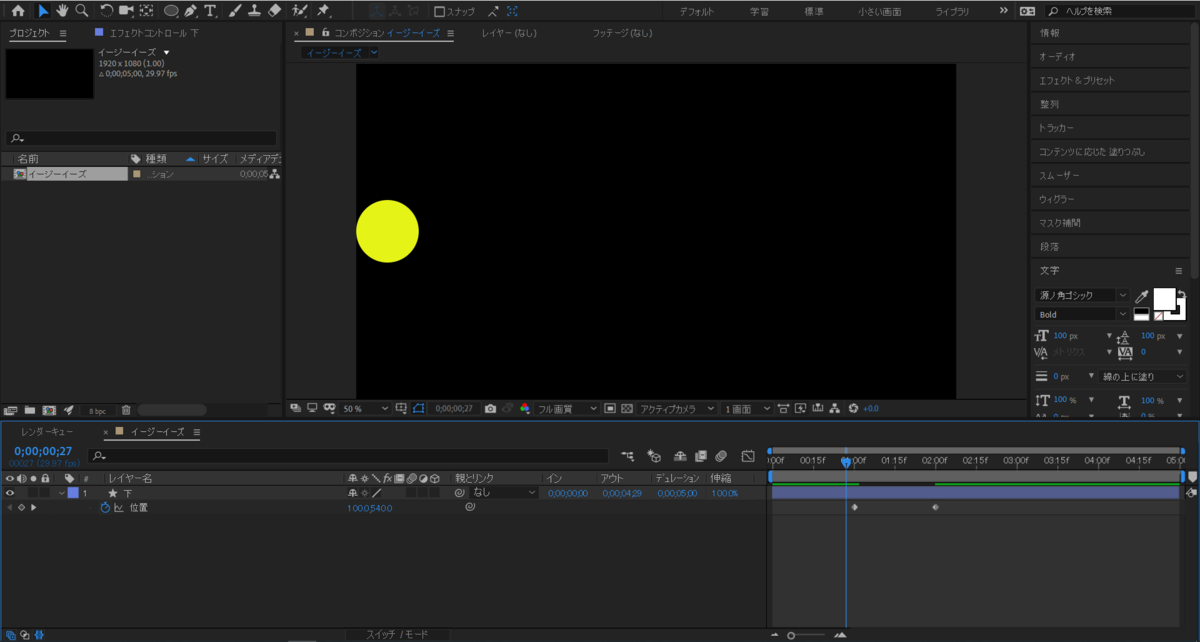Click the Region of Interest icon
Image resolution: width=1200 pixels, height=642 pixels.
pyautogui.click(x=610, y=408)
